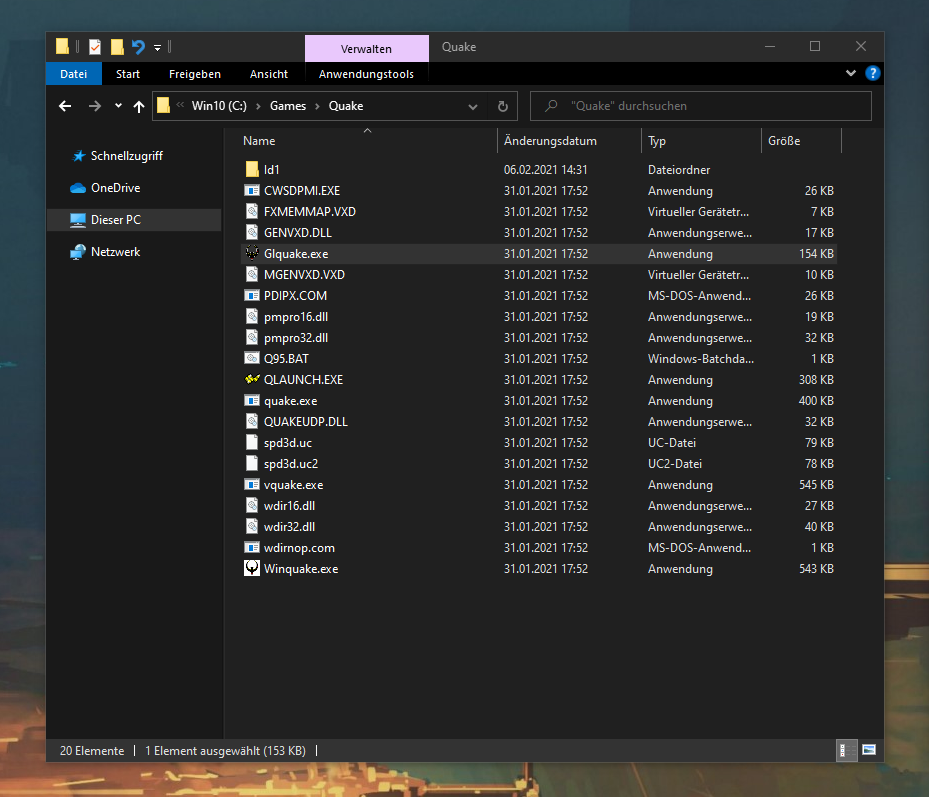The width and height of the screenshot is (929, 797).
Task: Go up one folder level
Action: click(x=139, y=106)
